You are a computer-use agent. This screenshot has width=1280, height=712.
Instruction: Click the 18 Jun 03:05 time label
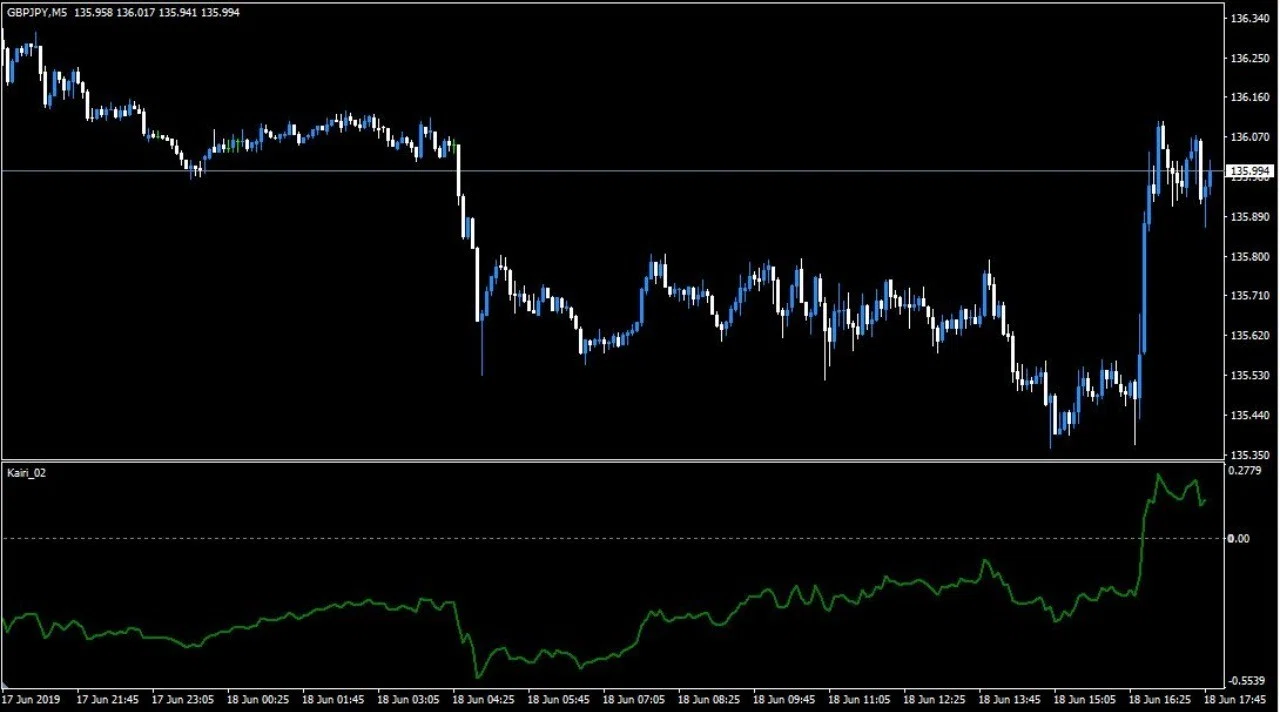pyautogui.click(x=407, y=698)
